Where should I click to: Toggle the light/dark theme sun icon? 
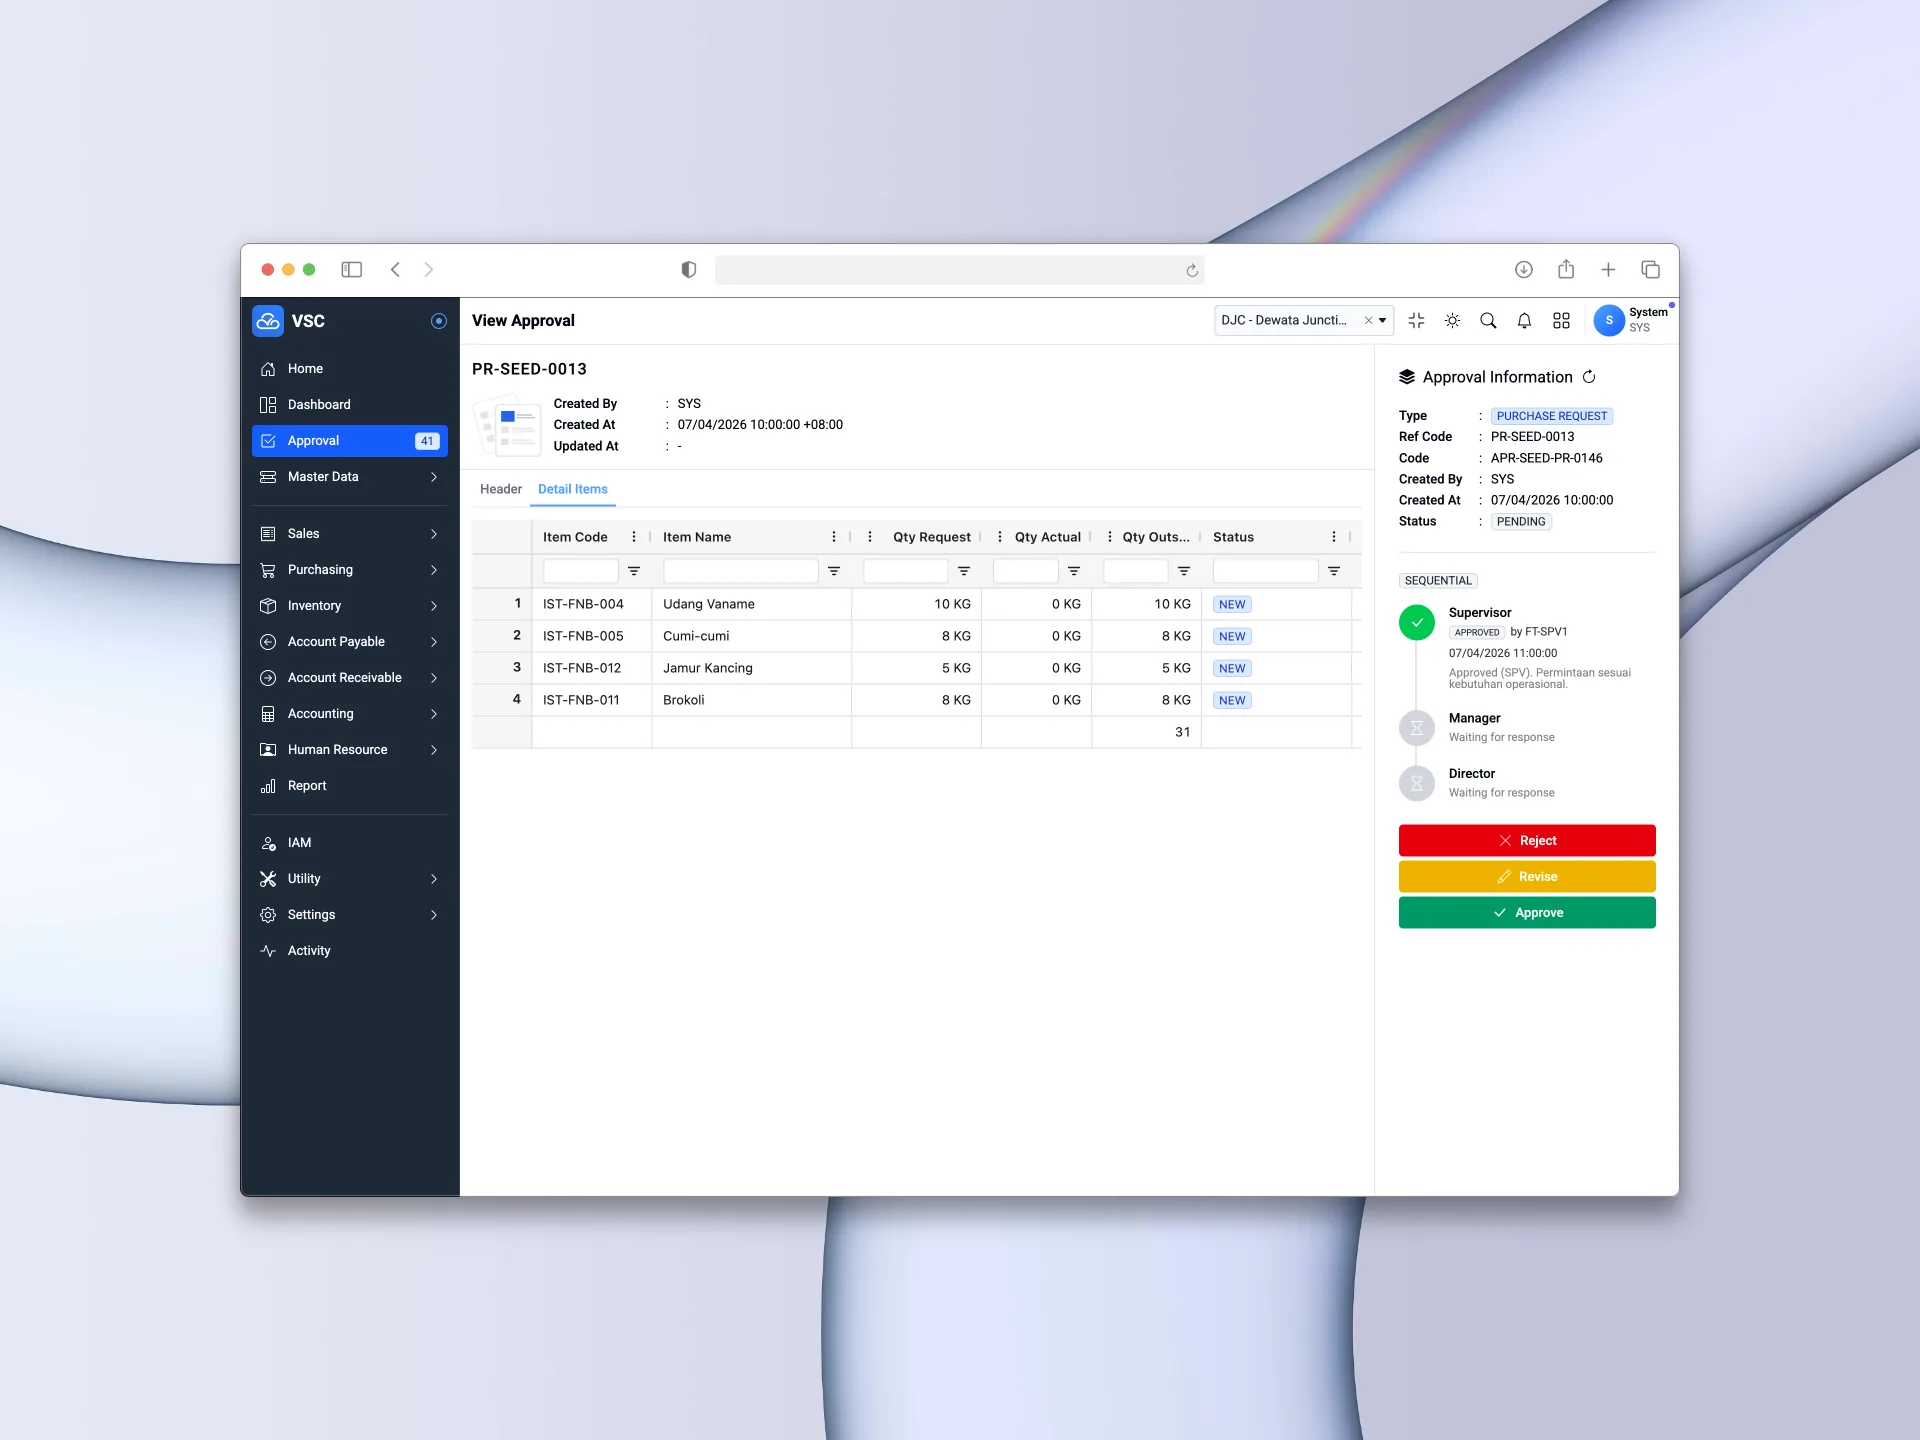pos(1452,321)
